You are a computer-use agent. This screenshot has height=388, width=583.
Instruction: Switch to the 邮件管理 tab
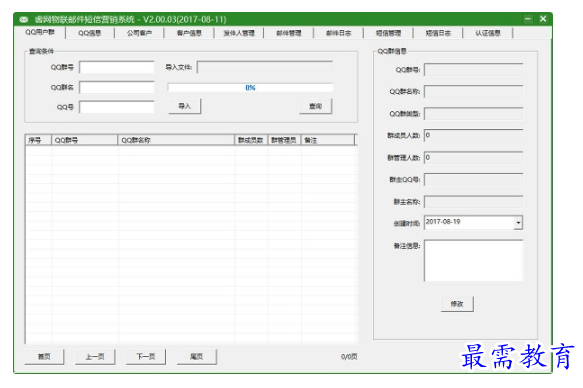[289, 33]
